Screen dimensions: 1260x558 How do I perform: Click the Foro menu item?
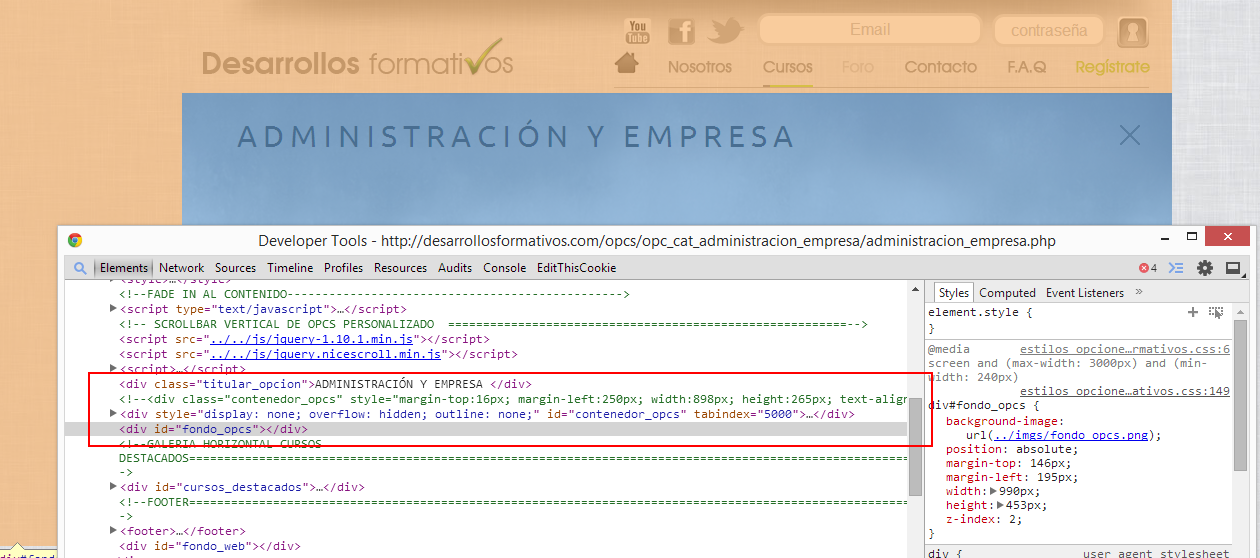(858, 67)
